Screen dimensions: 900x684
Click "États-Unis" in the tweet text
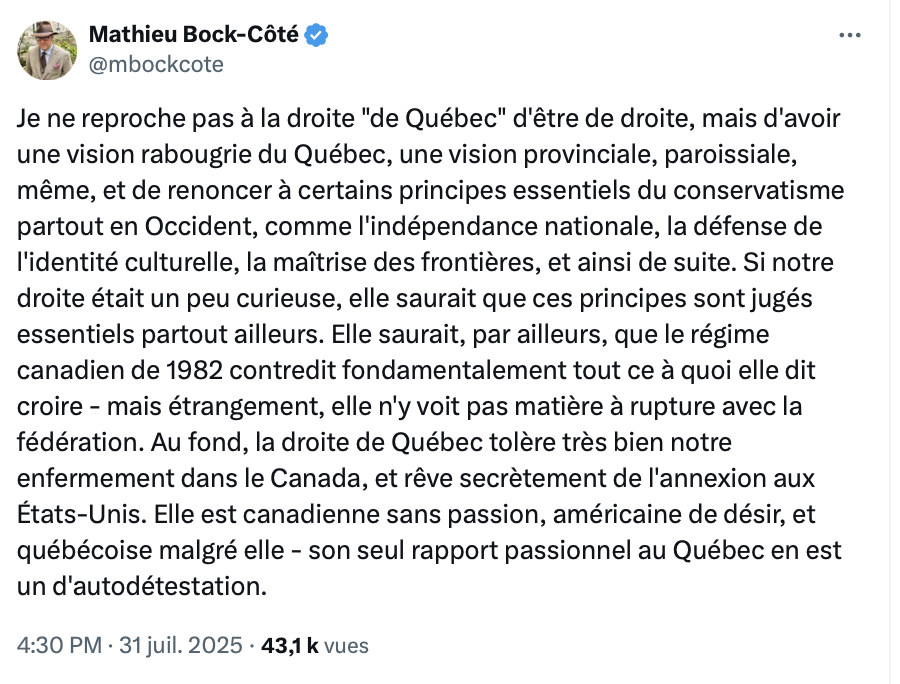pyautogui.click(x=79, y=513)
